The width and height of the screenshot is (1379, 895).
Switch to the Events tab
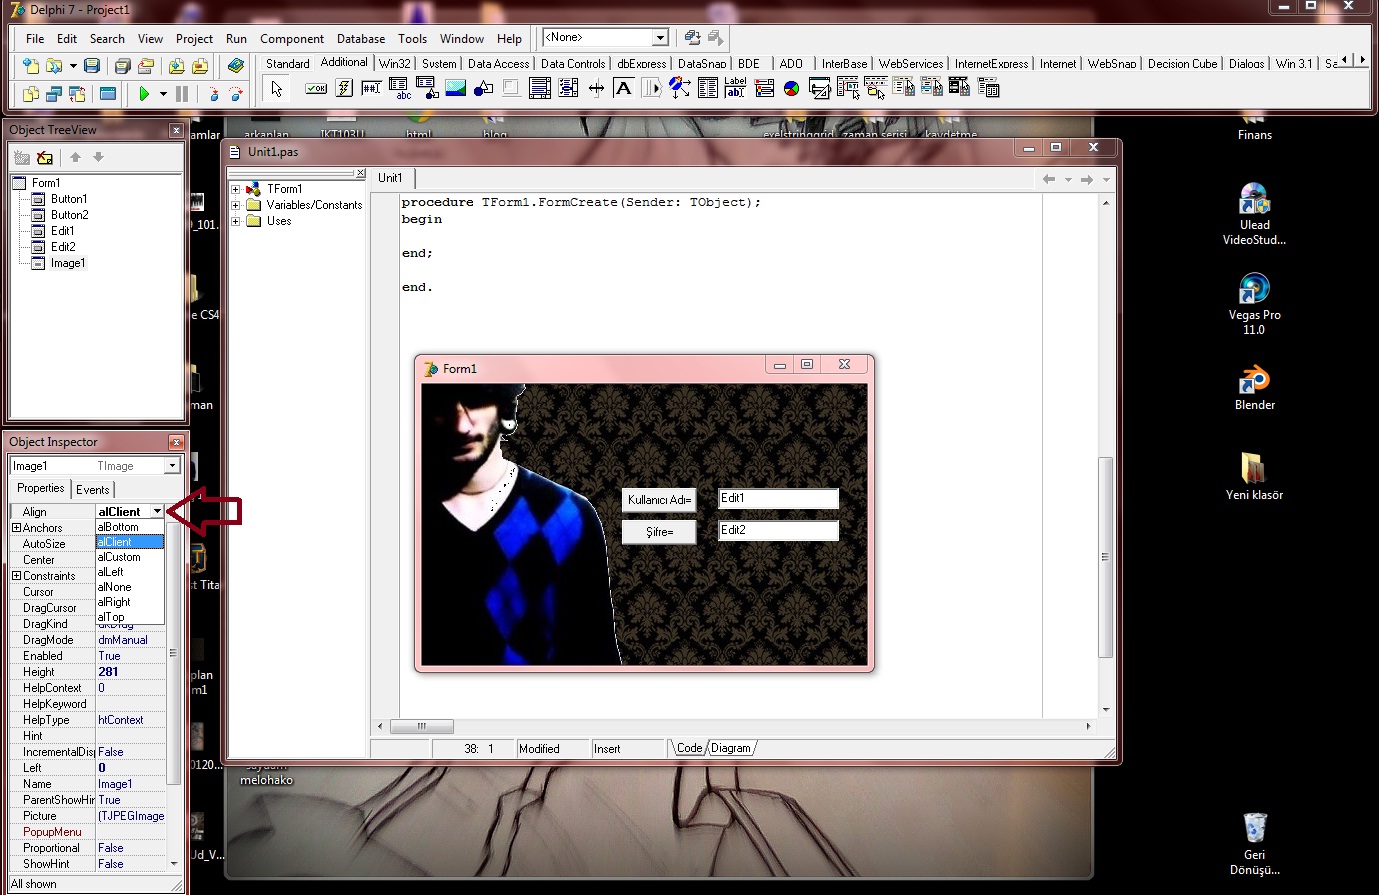click(x=93, y=490)
